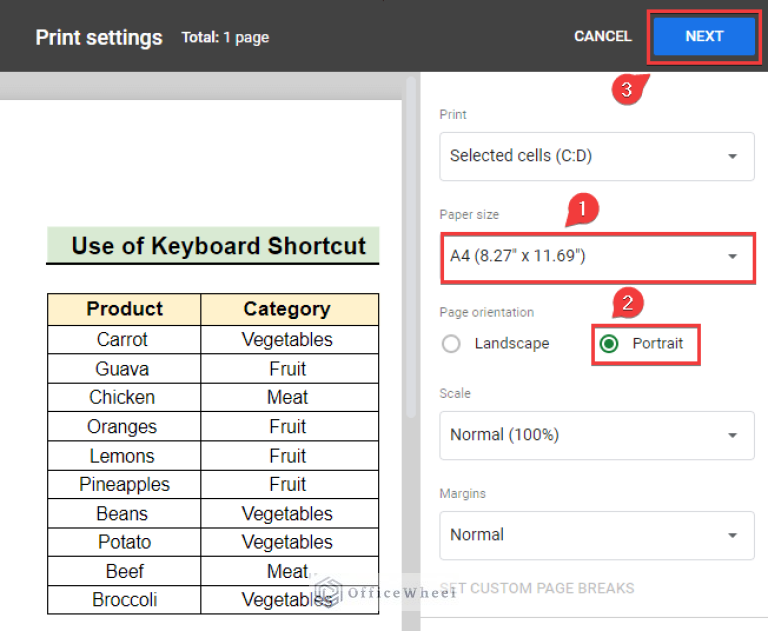Click the OfficeWheel watermark logo

[329, 593]
